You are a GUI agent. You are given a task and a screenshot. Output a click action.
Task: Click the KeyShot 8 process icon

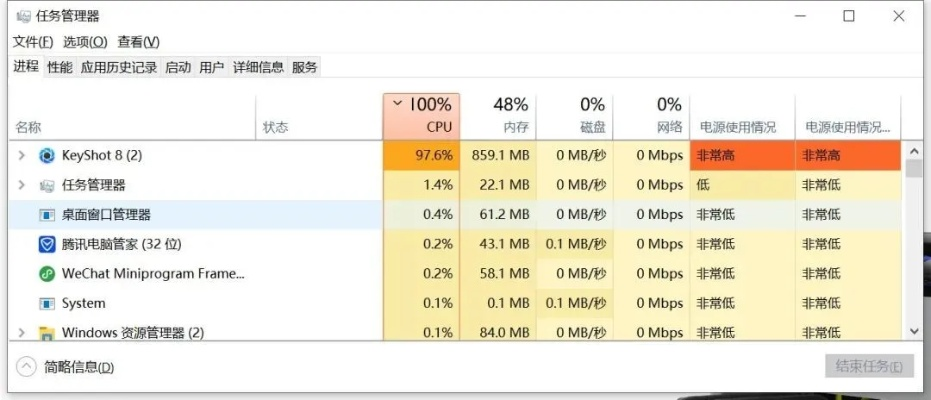tap(46, 156)
